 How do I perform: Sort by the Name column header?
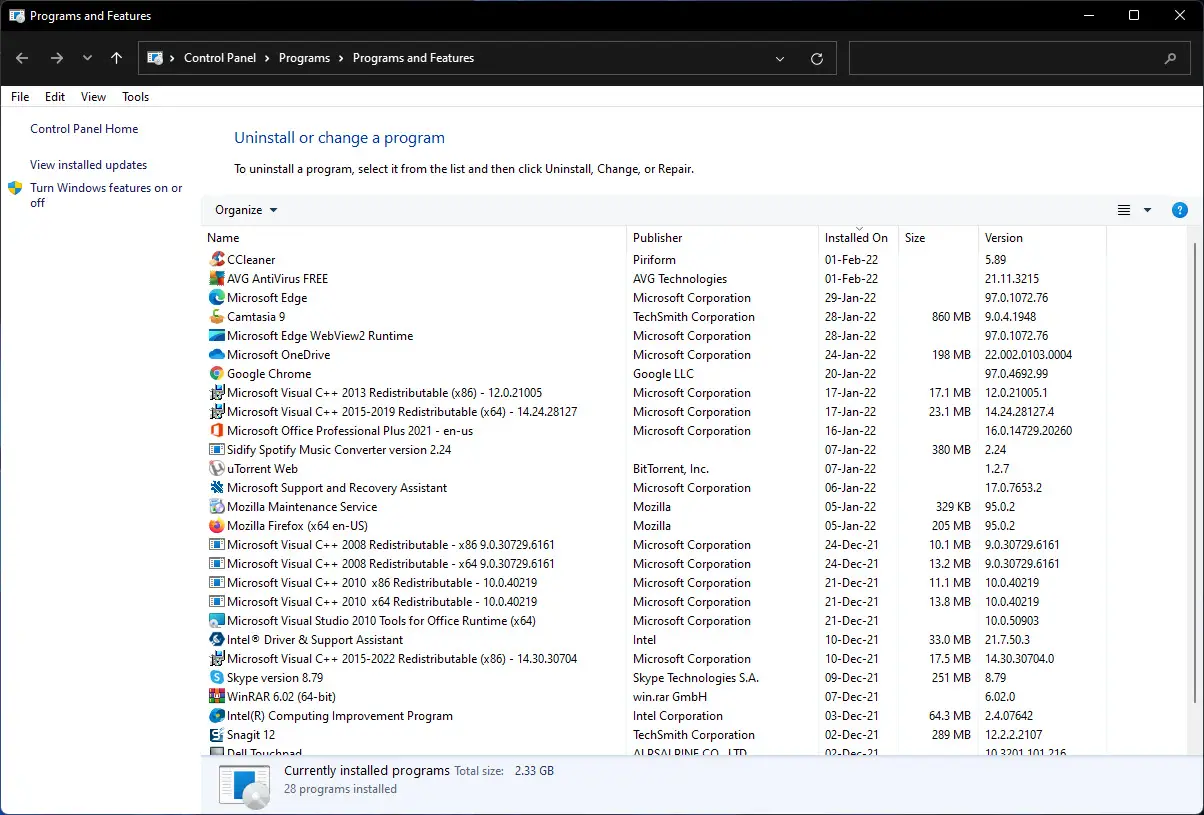tap(414, 238)
